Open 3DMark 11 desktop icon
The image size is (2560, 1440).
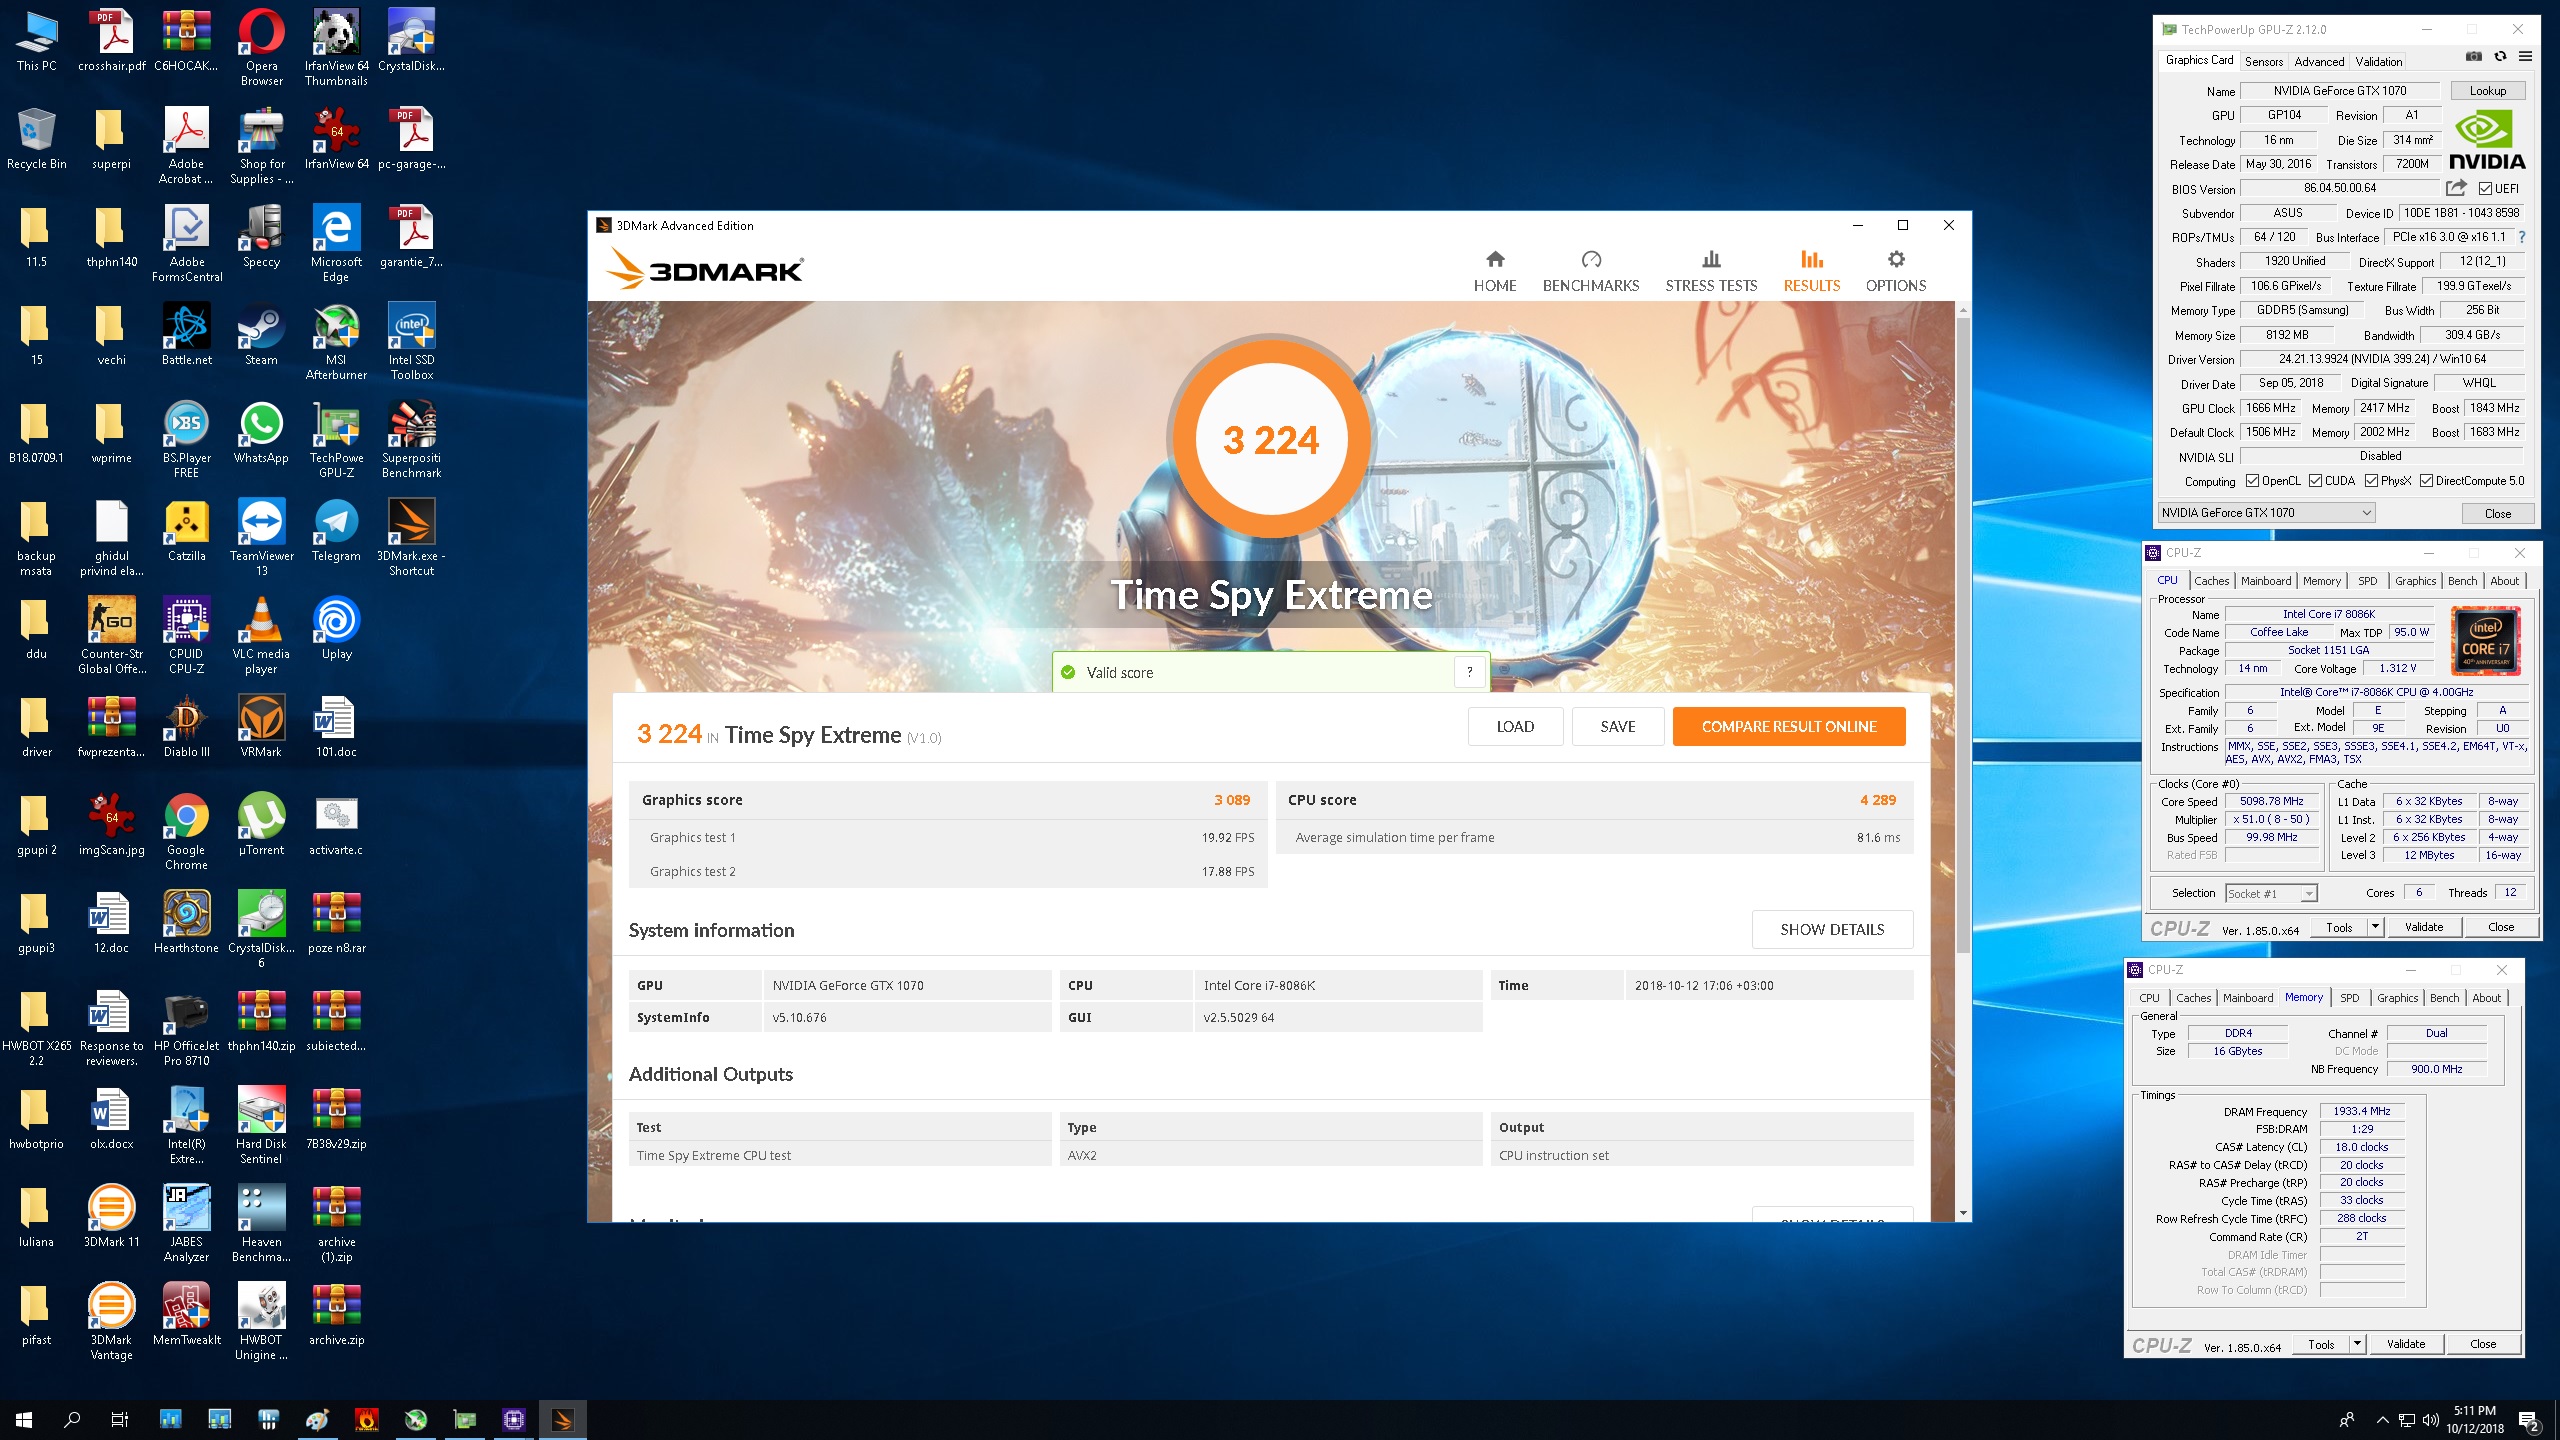pos(111,1217)
